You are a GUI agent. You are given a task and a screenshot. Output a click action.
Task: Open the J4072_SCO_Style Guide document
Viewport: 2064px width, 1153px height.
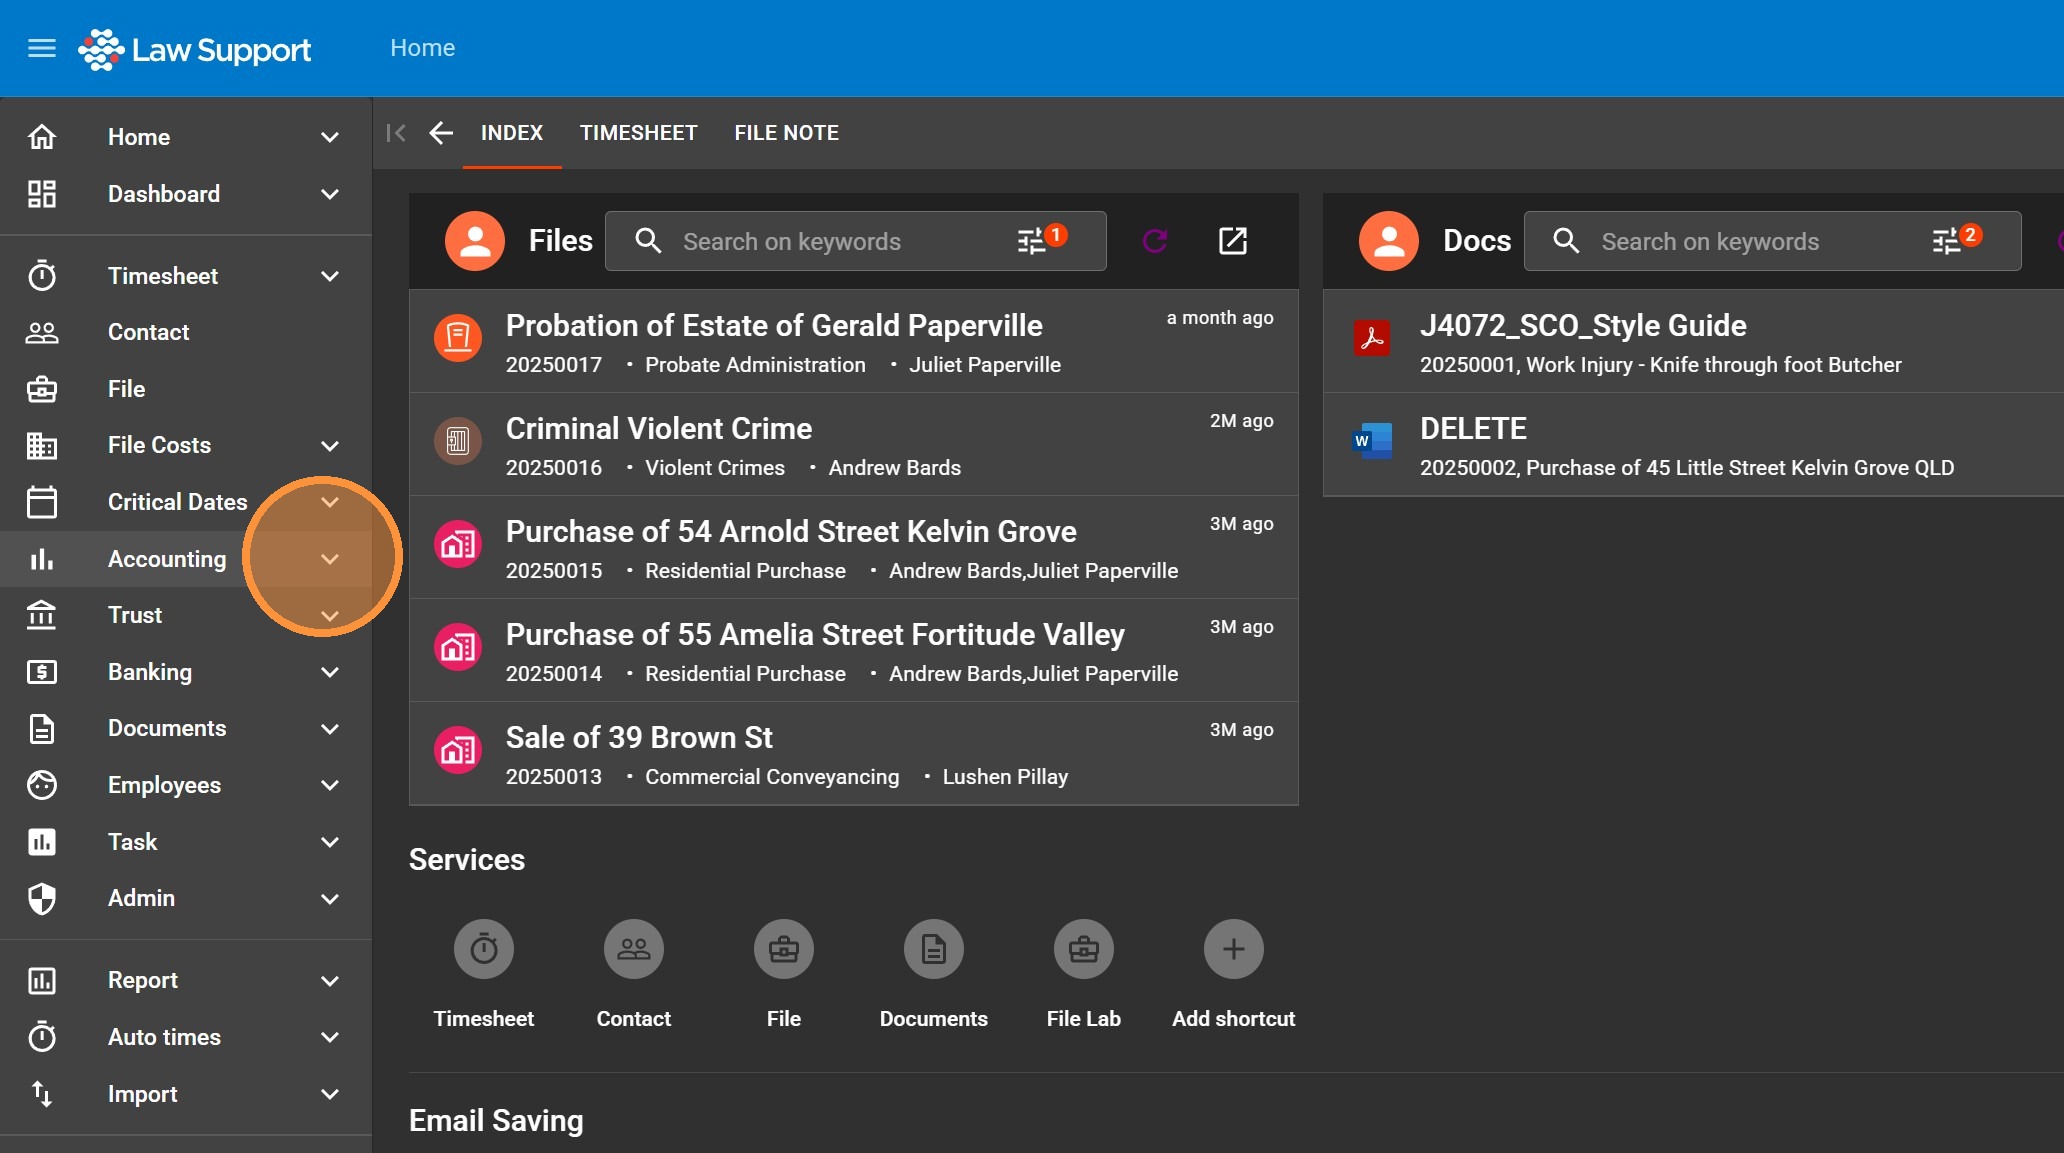pos(1582,326)
